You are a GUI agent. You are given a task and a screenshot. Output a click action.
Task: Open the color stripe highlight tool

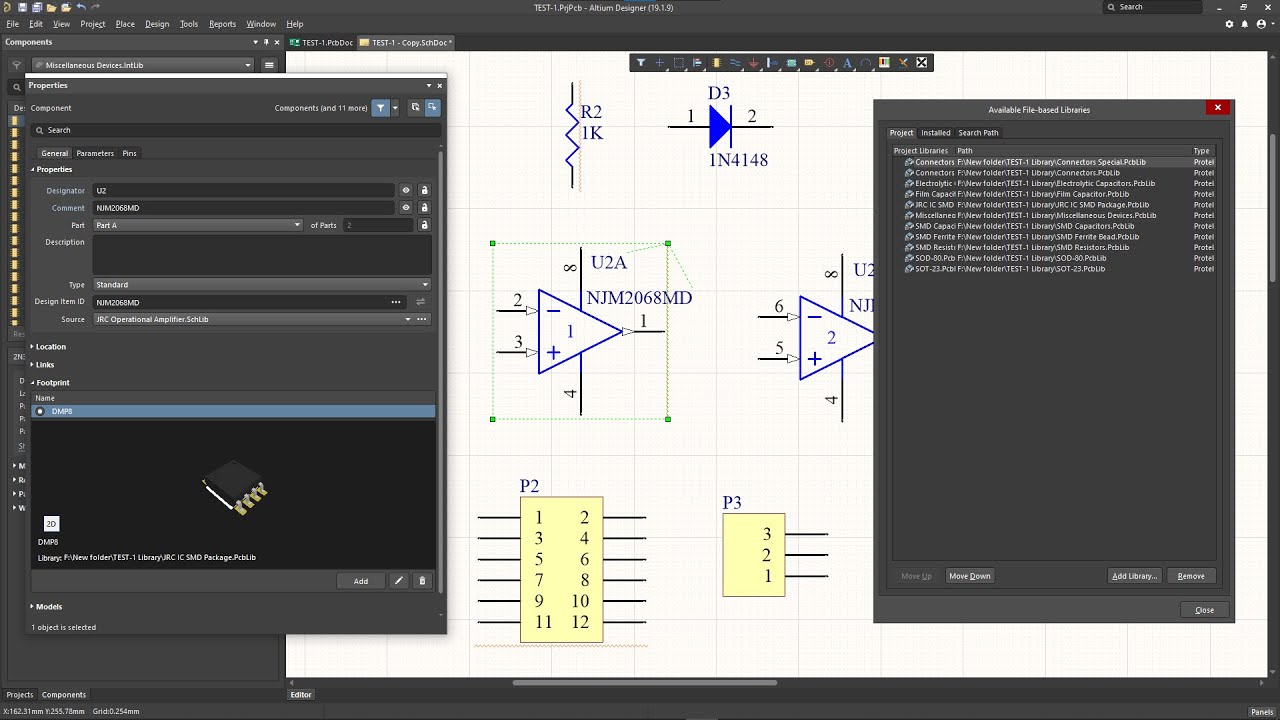[x=884, y=62]
